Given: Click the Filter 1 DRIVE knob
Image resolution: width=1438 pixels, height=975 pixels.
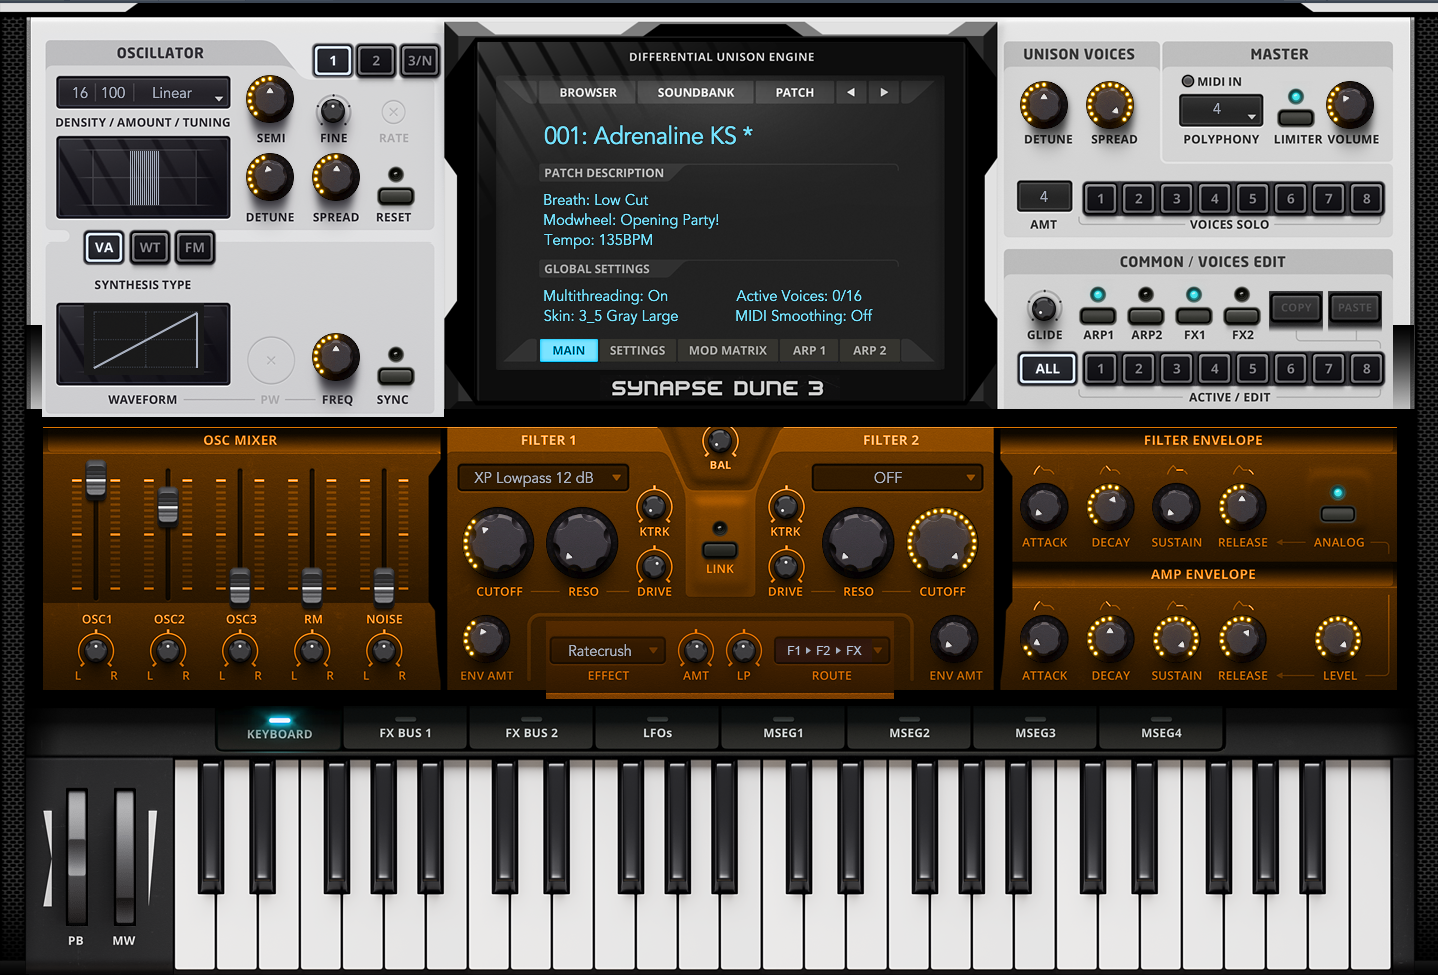Looking at the screenshot, I should coord(654,567).
